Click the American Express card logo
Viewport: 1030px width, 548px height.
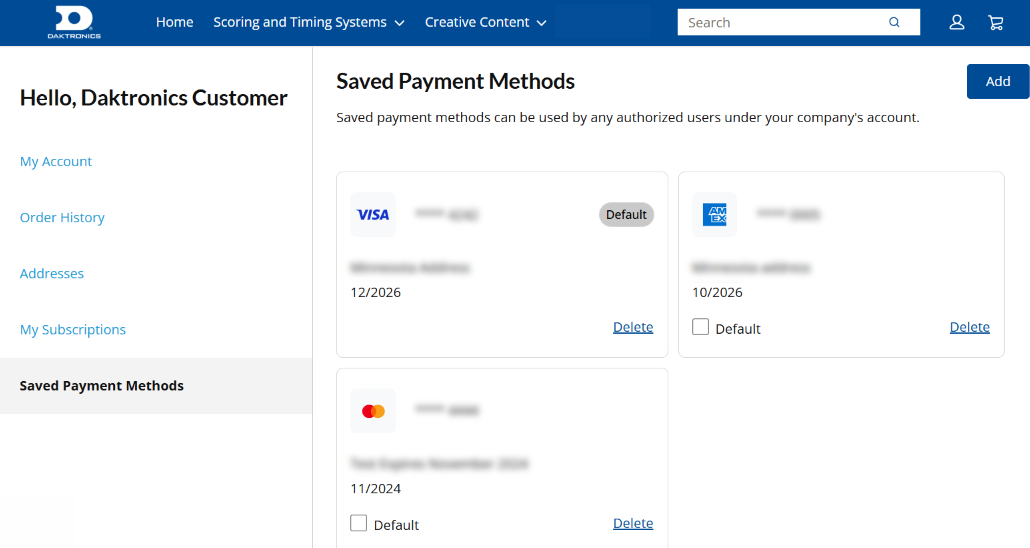pyautogui.click(x=714, y=215)
